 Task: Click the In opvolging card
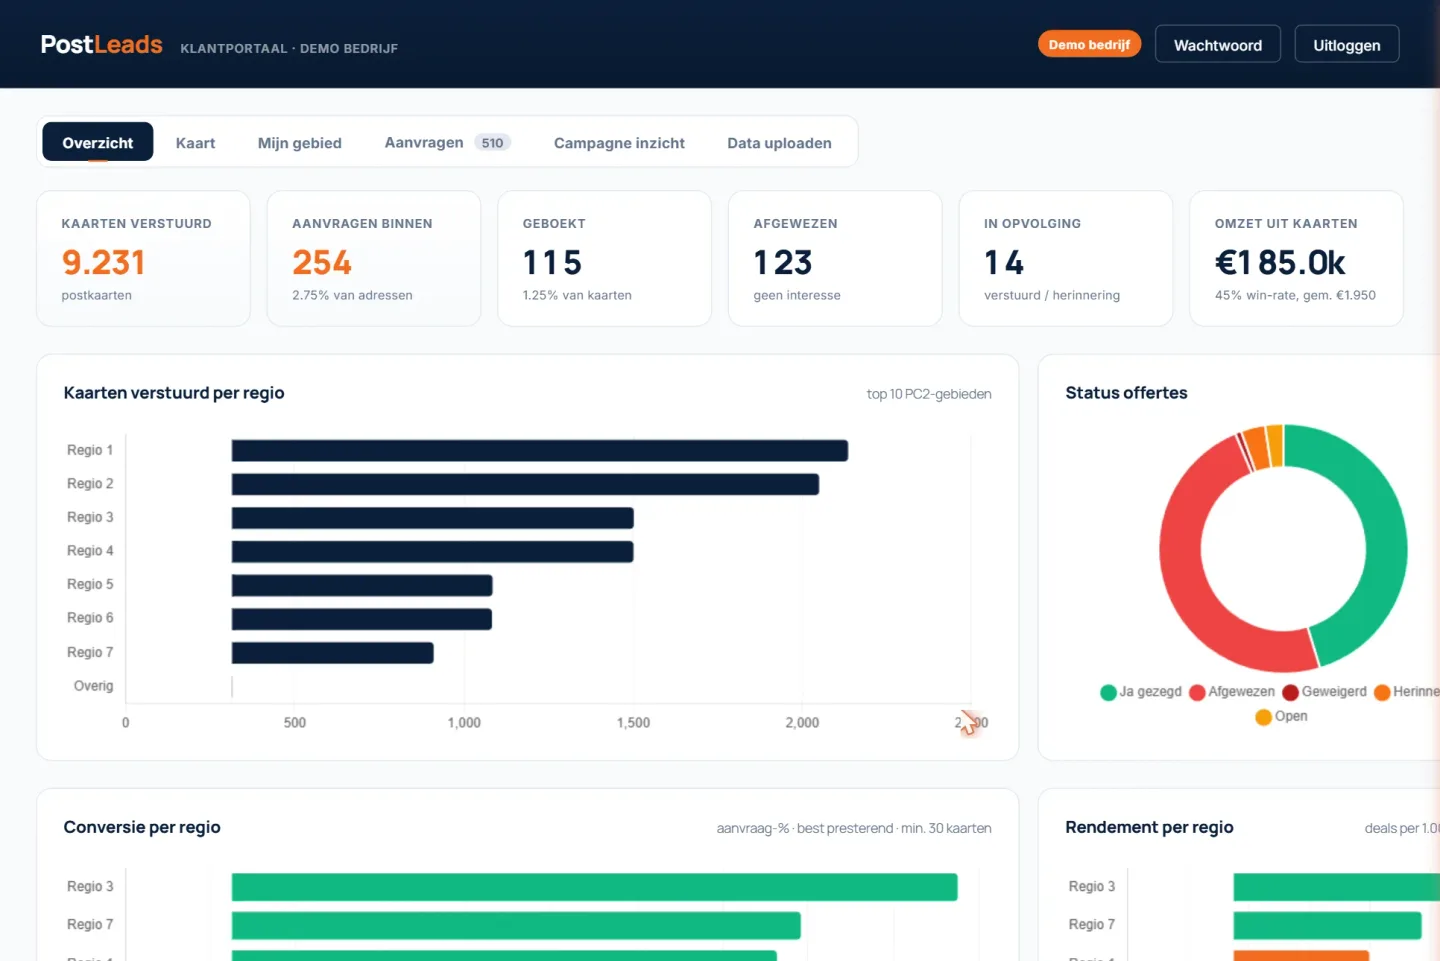pos(1066,258)
